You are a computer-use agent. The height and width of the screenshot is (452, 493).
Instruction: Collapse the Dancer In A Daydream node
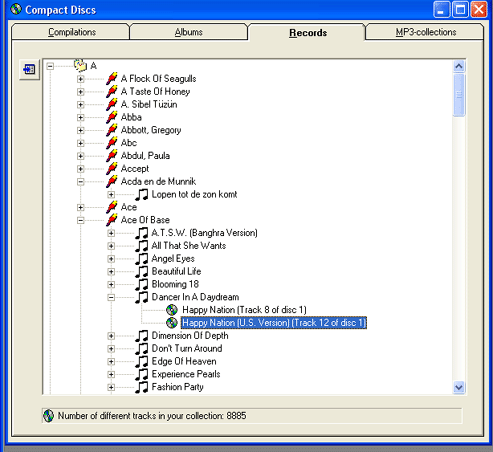point(111,297)
